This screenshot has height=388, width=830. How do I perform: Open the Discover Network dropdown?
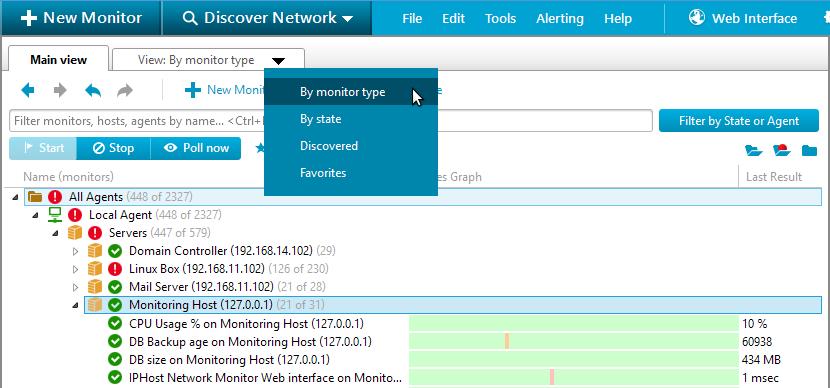(x=267, y=18)
